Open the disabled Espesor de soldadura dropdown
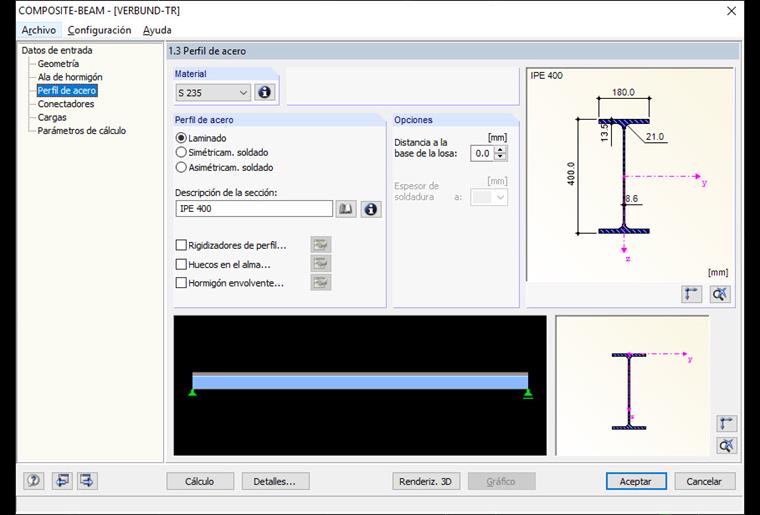Viewport: 760px width, 515px height. pos(489,197)
